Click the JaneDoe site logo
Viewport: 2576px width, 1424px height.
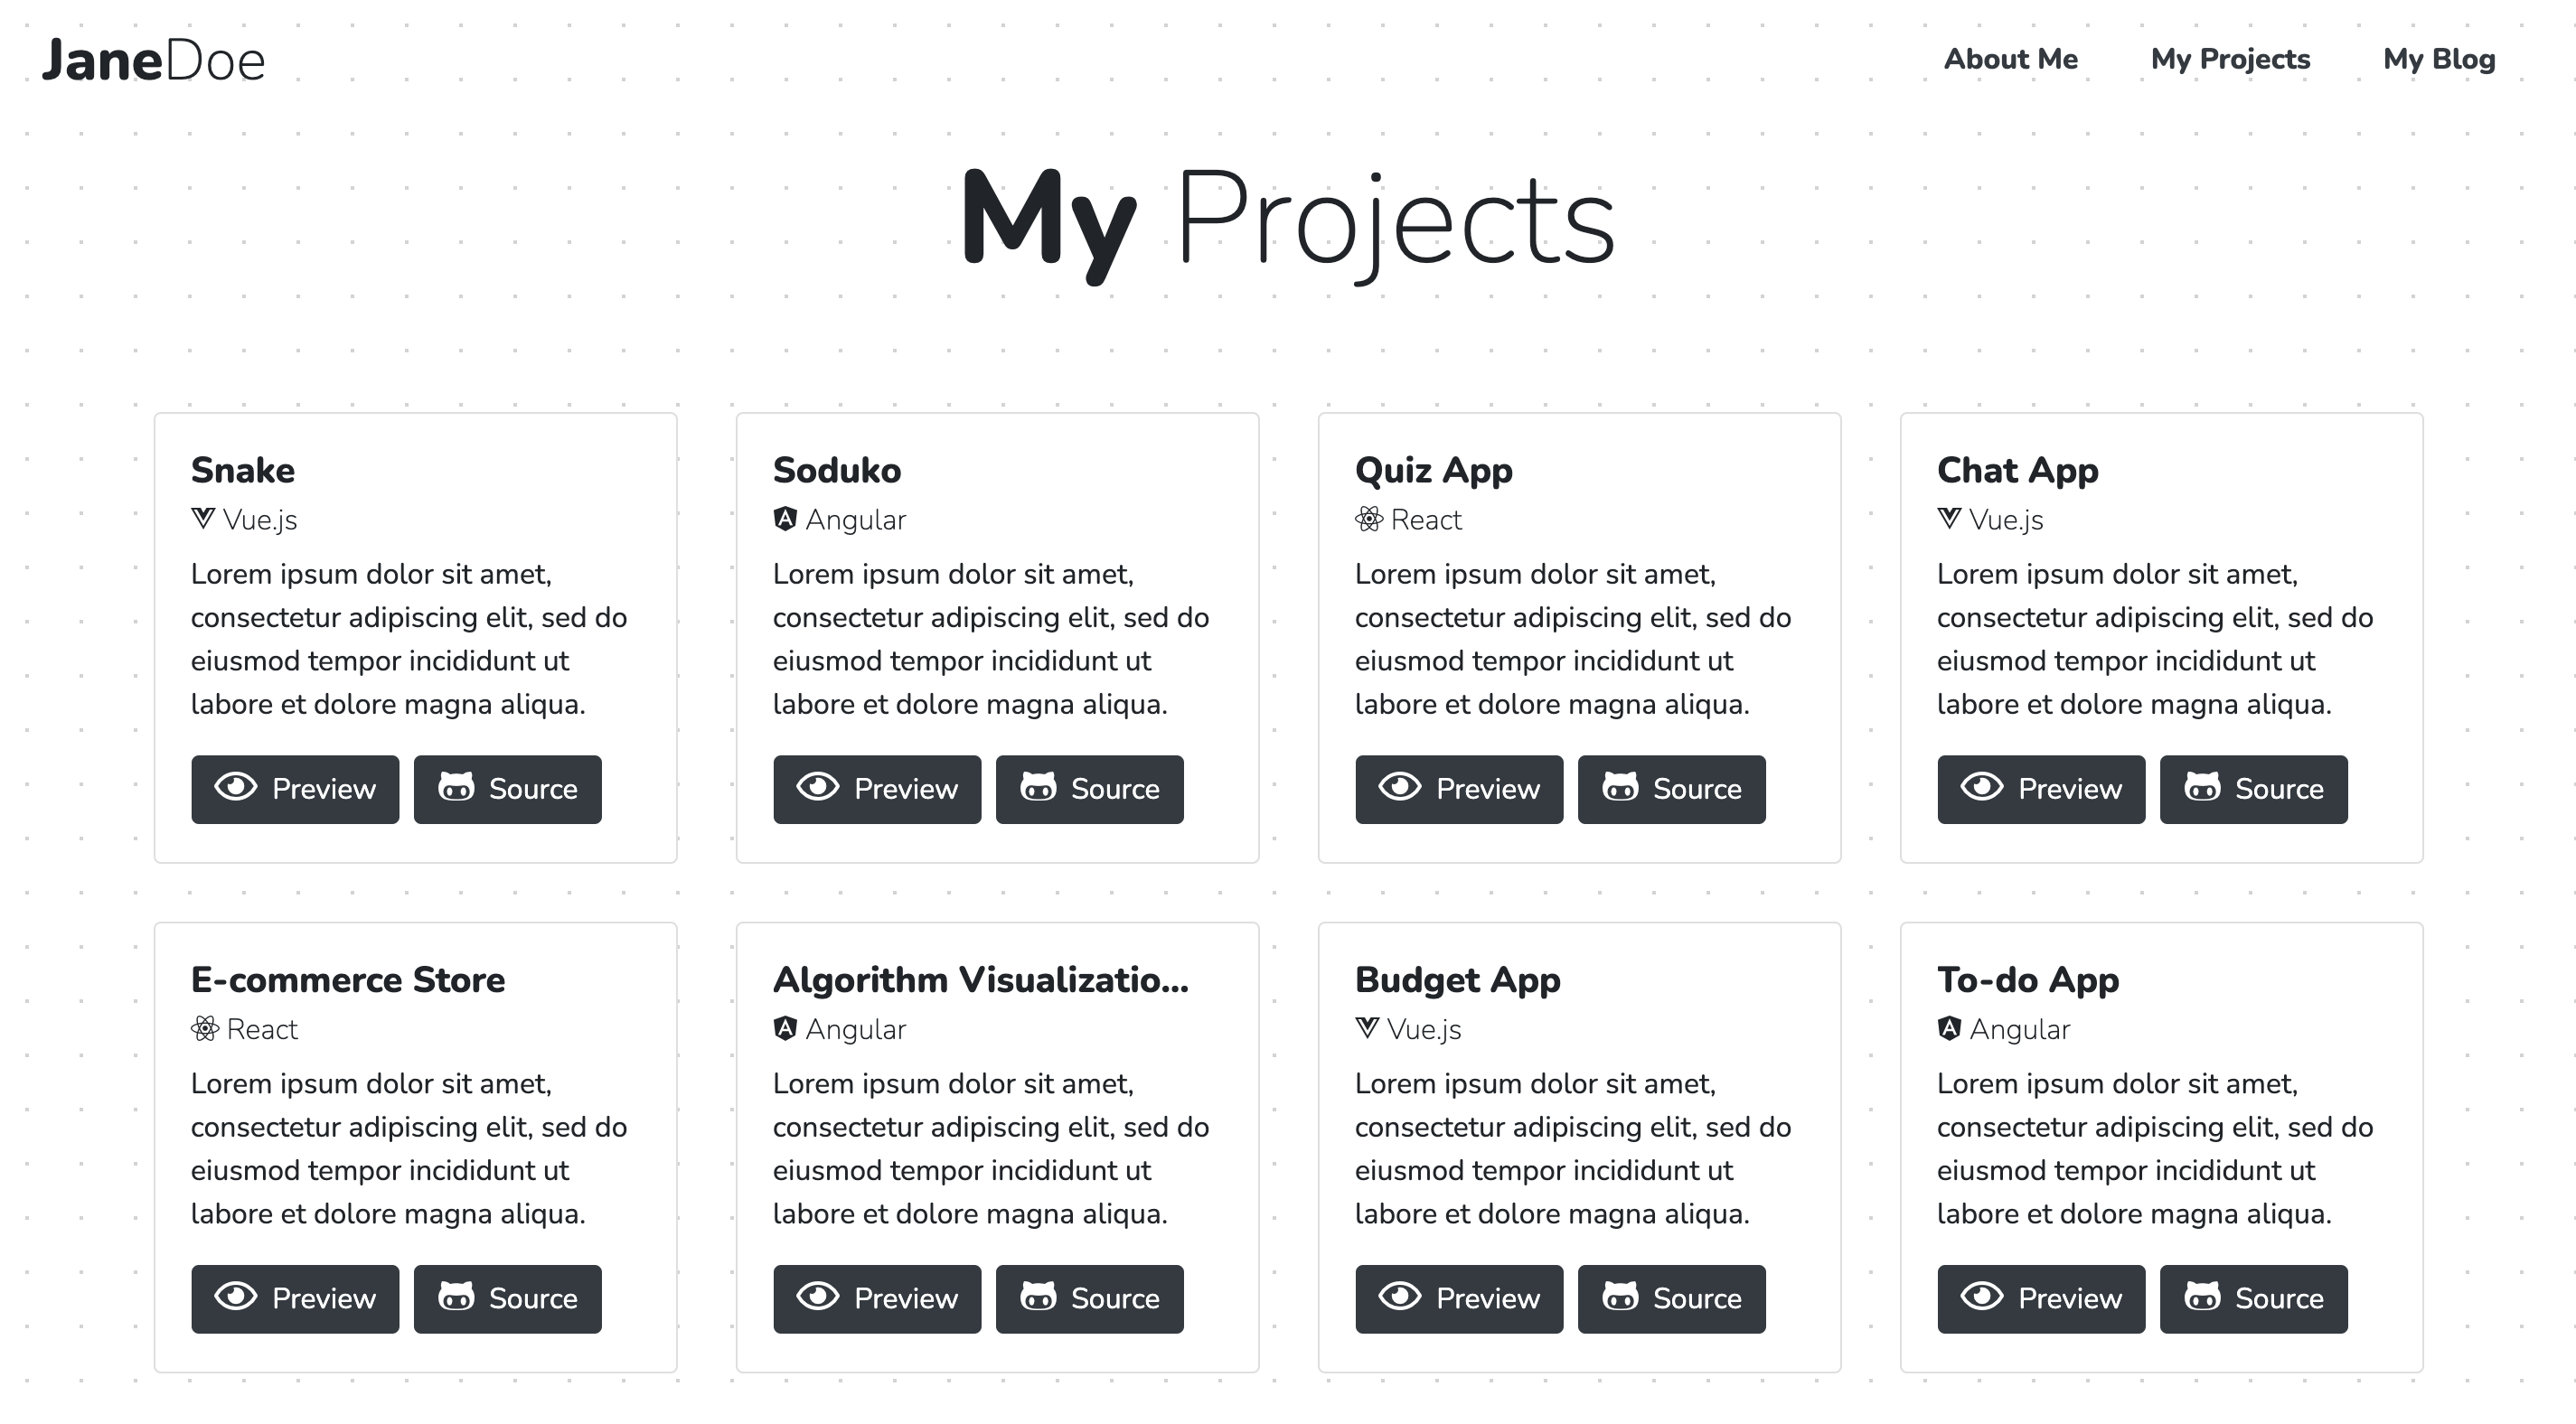point(153,60)
